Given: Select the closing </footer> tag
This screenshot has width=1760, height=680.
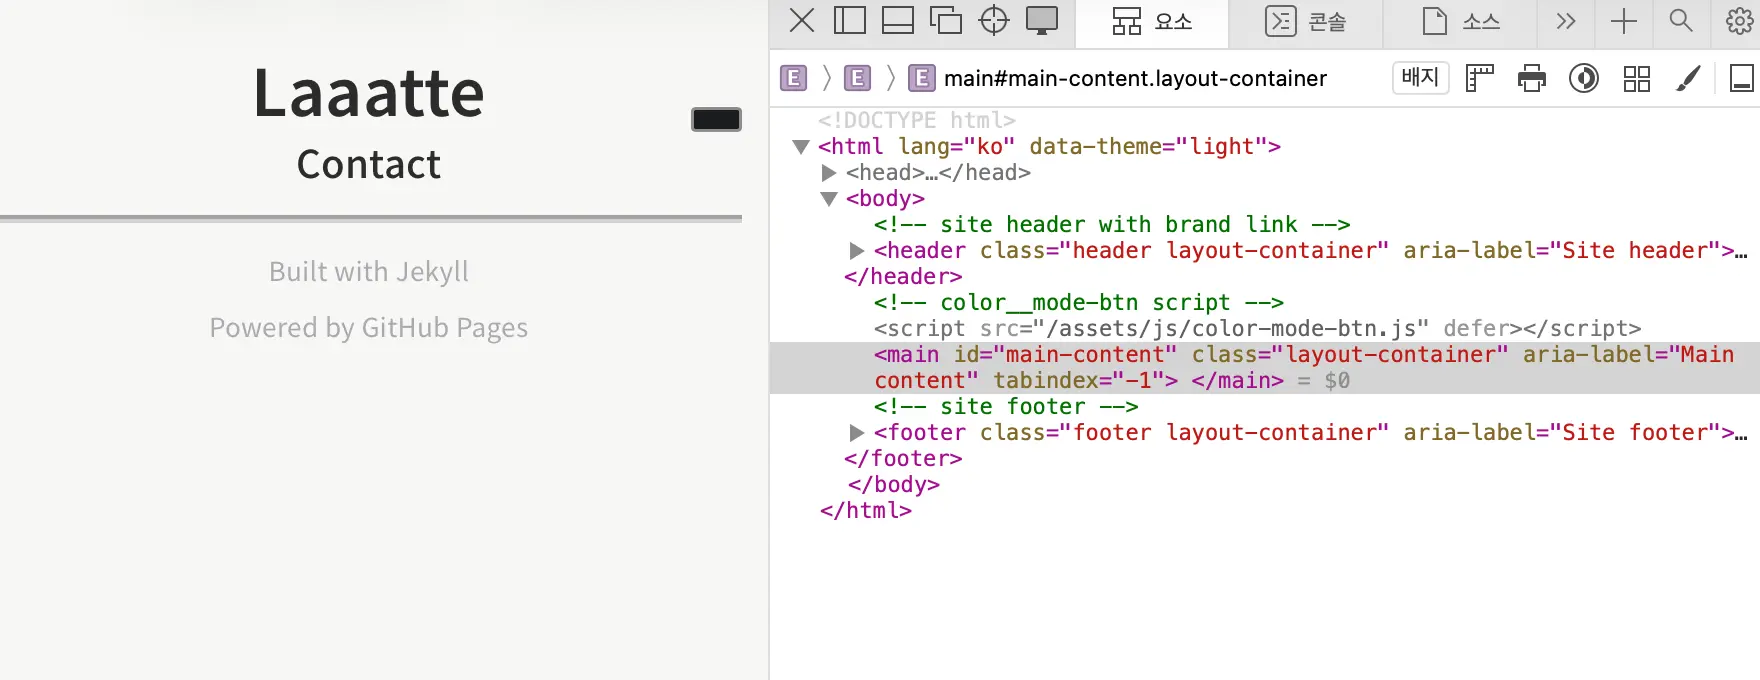Looking at the screenshot, I should pos(903,459).
